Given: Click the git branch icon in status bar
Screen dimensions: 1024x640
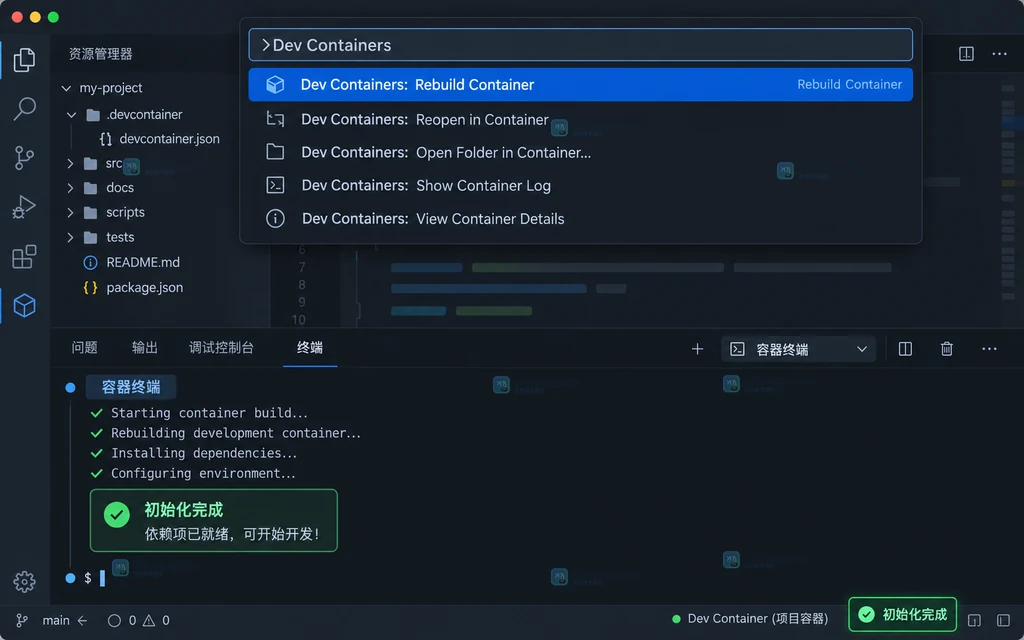Looking at the screenshot, I should coord(22,620).
